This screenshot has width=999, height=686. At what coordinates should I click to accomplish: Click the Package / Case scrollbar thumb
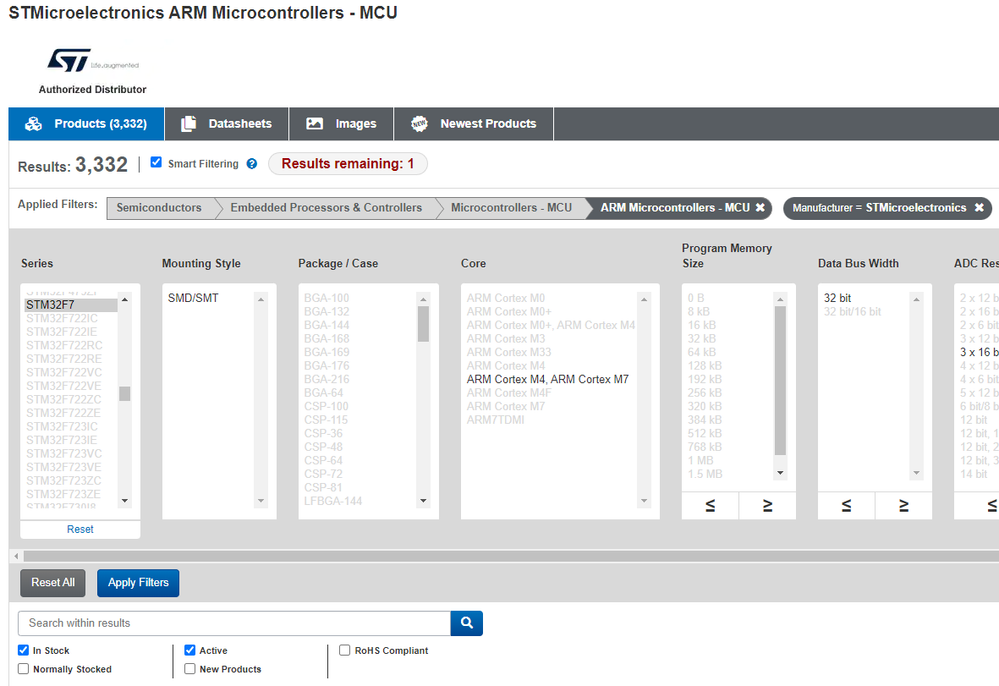(x=423, y=324)
